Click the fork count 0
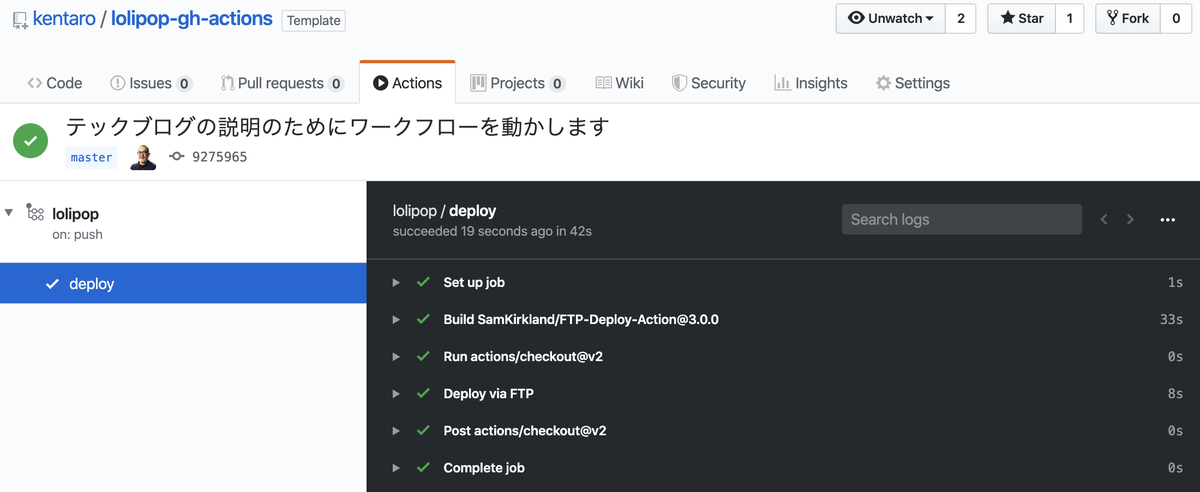Screen dimensions: 1200x492 1175,18
